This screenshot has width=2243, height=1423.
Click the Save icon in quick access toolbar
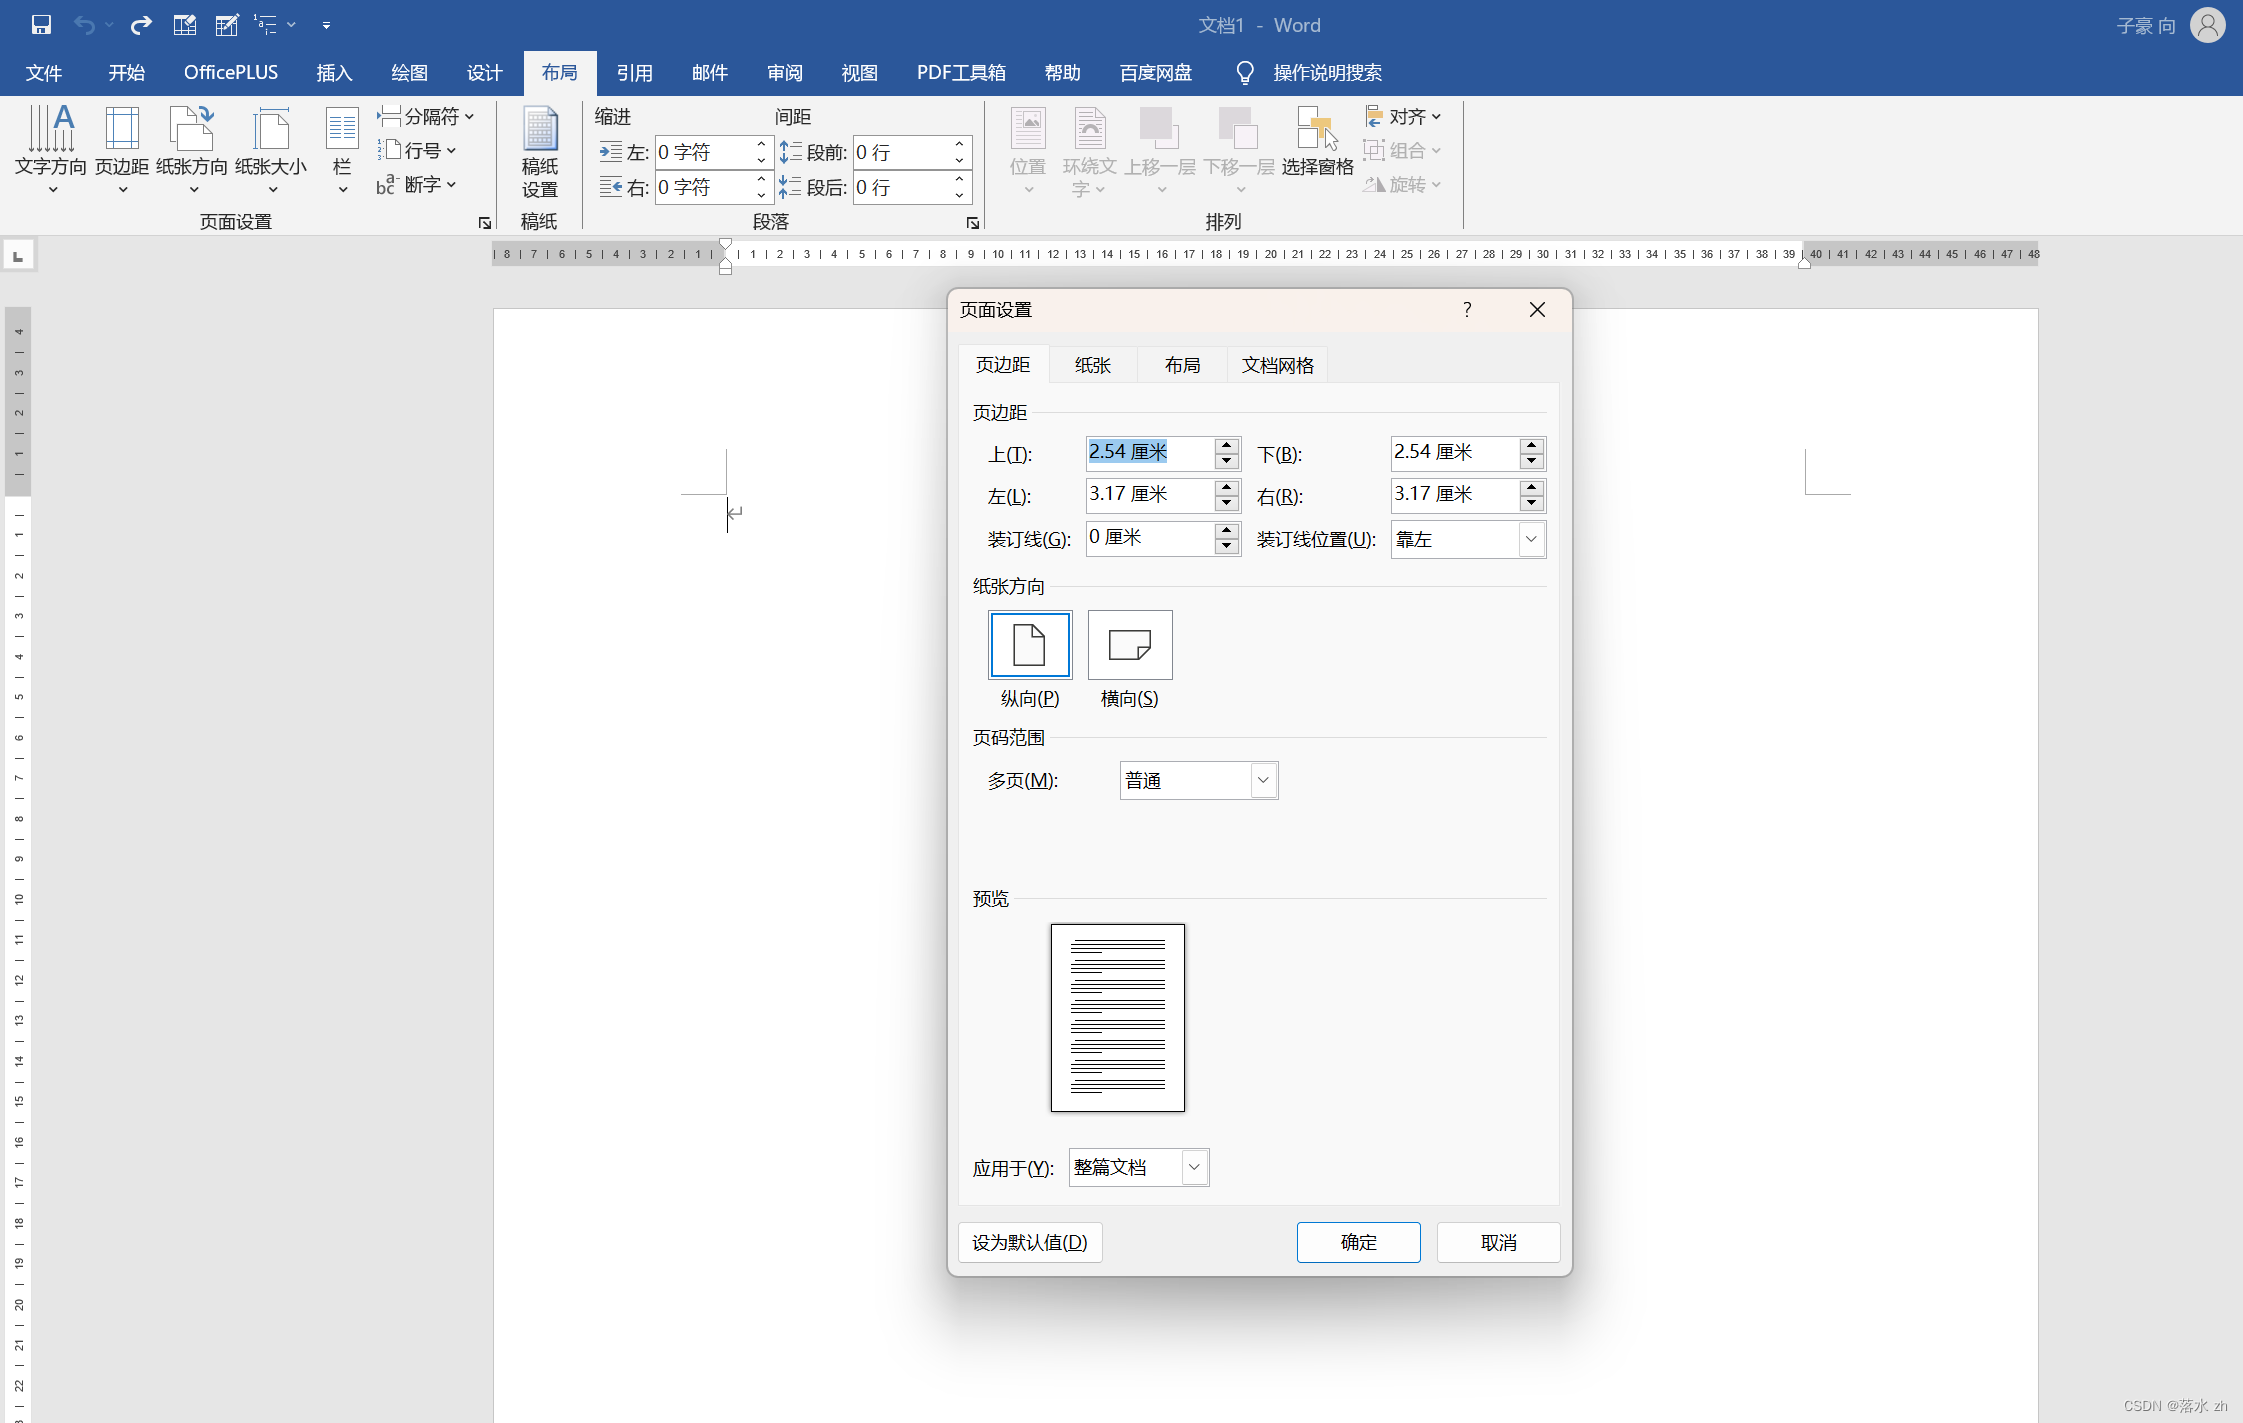(x=41, y=25)
